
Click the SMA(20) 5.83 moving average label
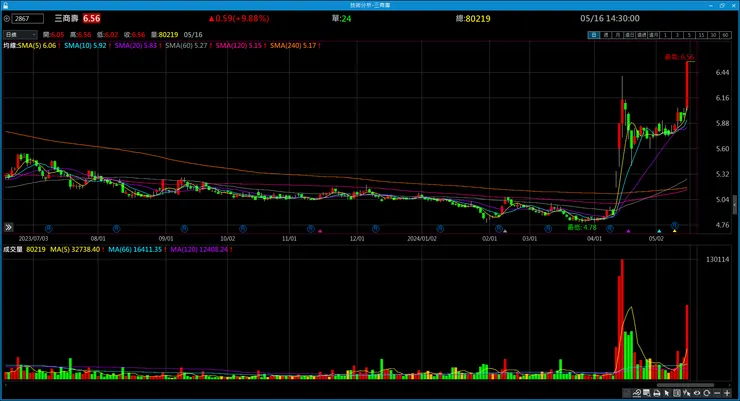135,45
